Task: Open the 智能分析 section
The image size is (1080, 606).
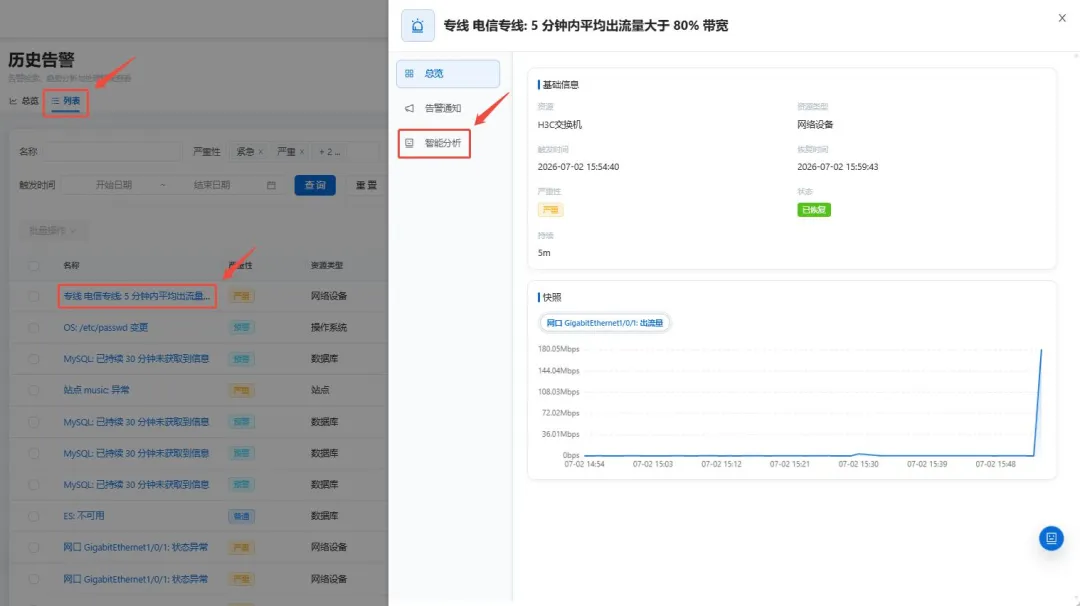Action: coord(435,143)
